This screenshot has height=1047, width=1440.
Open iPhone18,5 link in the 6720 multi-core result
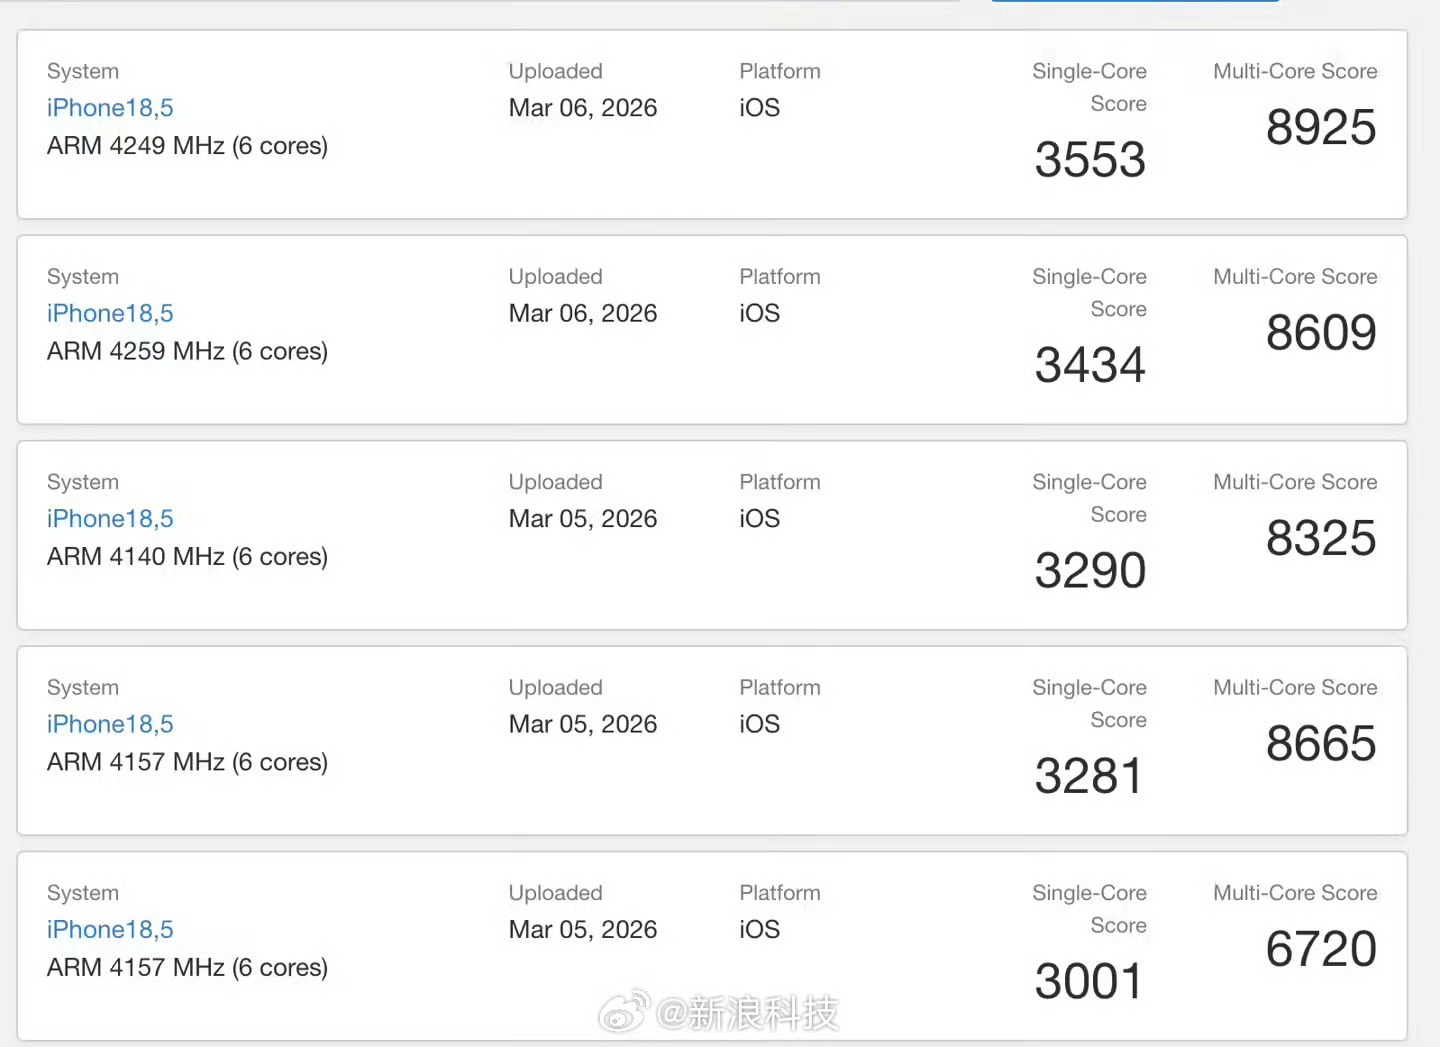pos(110,930)
